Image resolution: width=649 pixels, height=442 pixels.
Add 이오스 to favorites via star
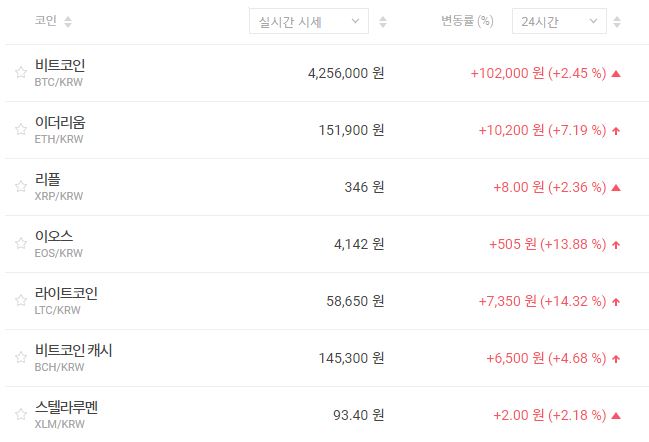pos(20,243)
